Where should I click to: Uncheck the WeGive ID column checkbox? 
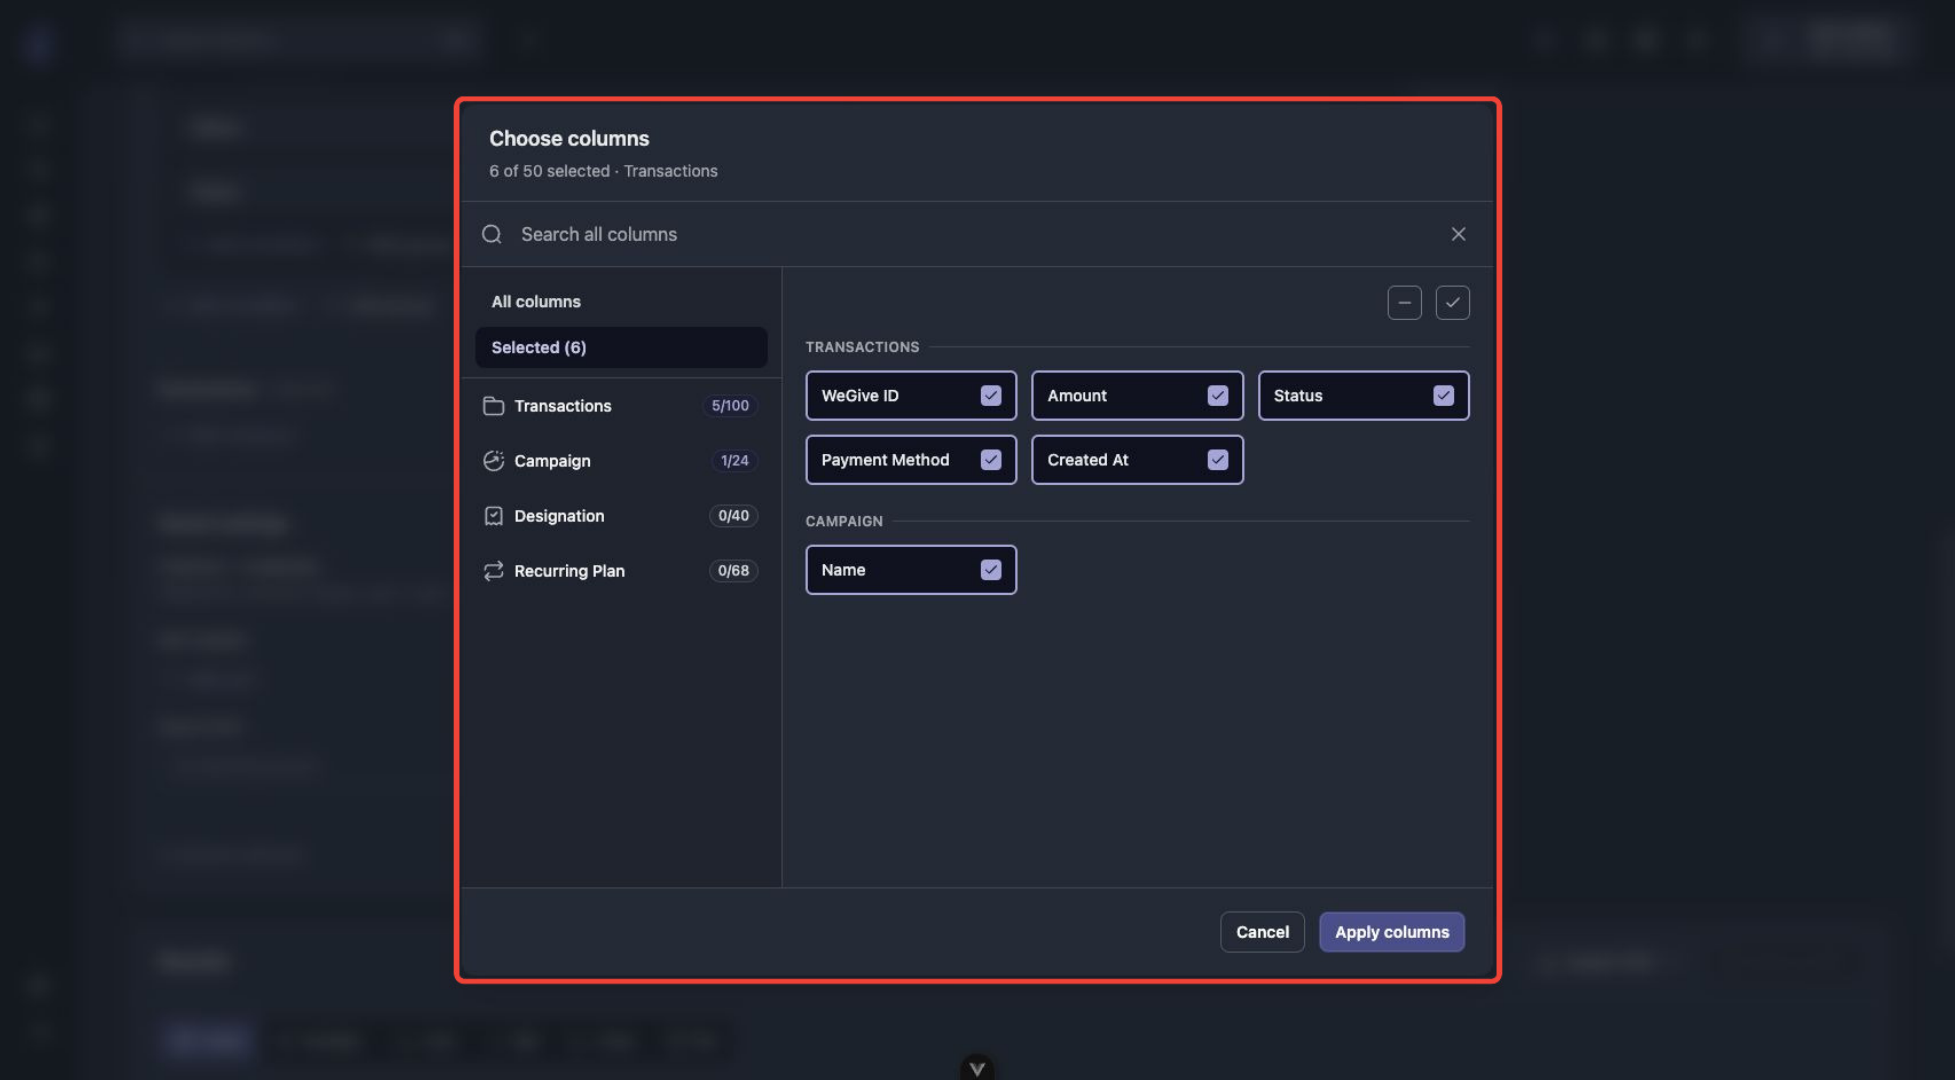click(991, 396)
